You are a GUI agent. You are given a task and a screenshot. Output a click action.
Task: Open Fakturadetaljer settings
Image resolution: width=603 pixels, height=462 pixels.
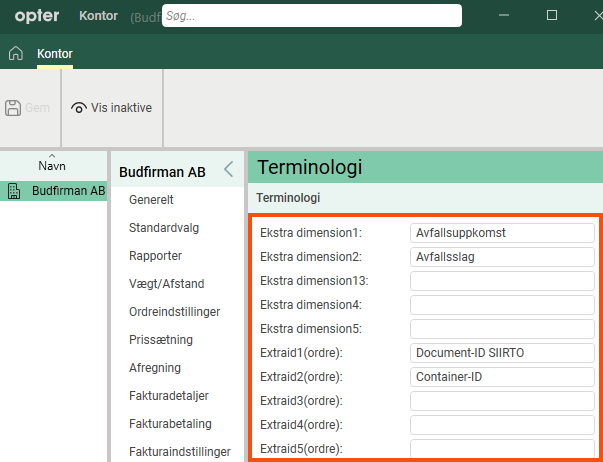[170, 396]
